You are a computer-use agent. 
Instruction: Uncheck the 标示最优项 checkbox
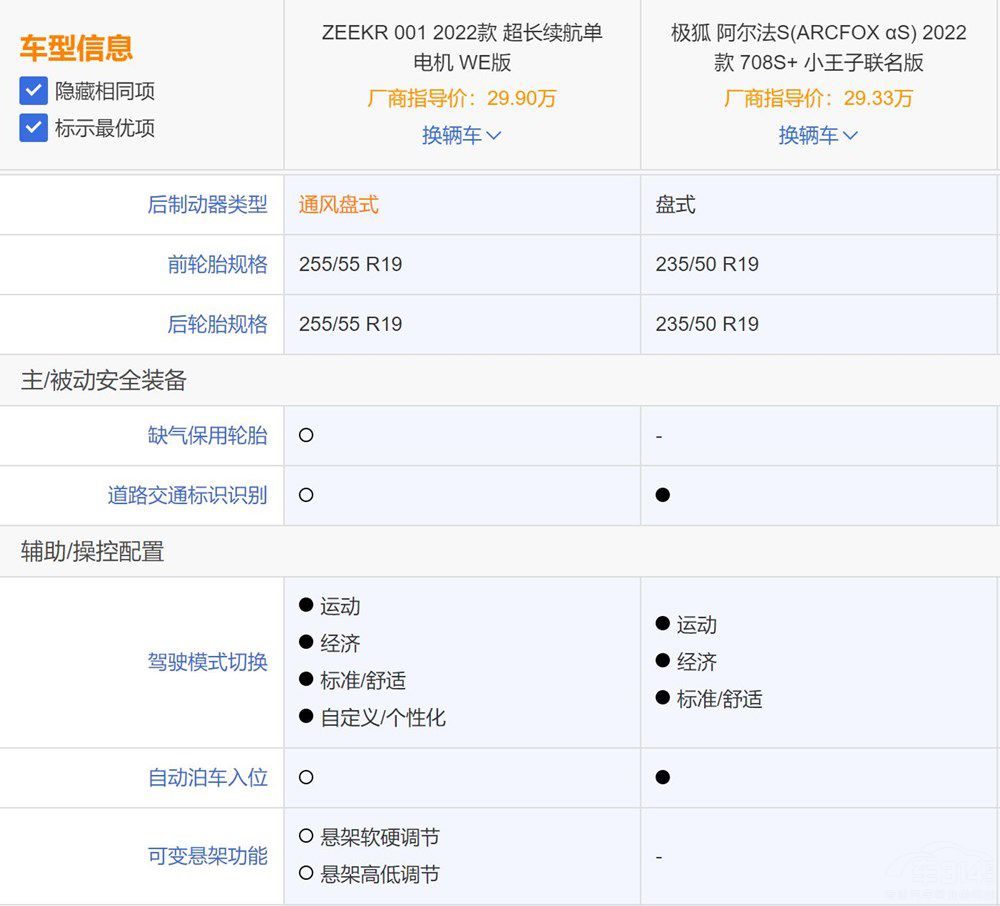pyautogui.click(x=33, y=127)
